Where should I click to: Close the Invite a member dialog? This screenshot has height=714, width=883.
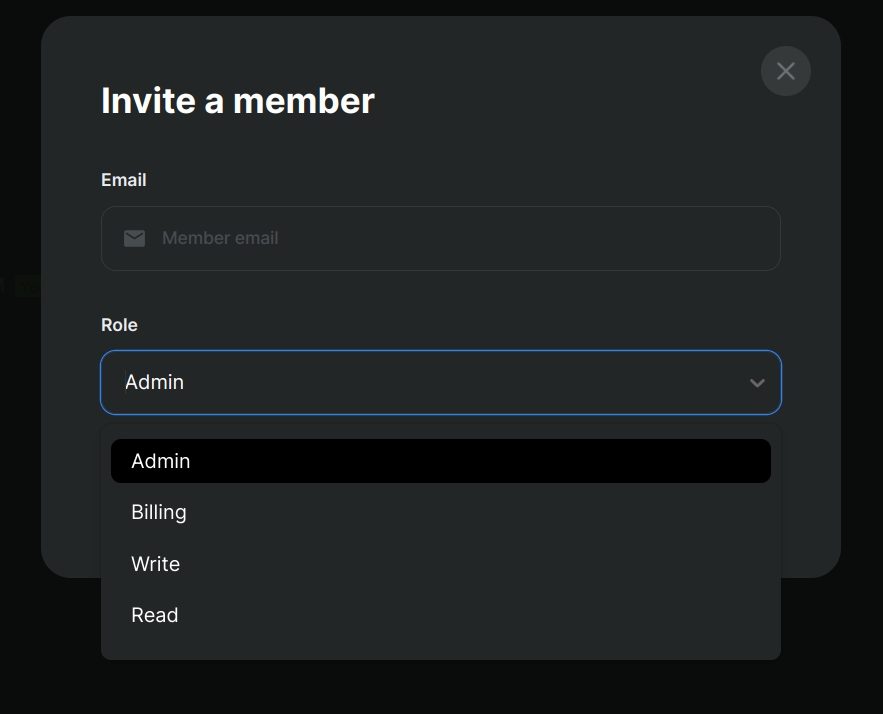point(786,71)
